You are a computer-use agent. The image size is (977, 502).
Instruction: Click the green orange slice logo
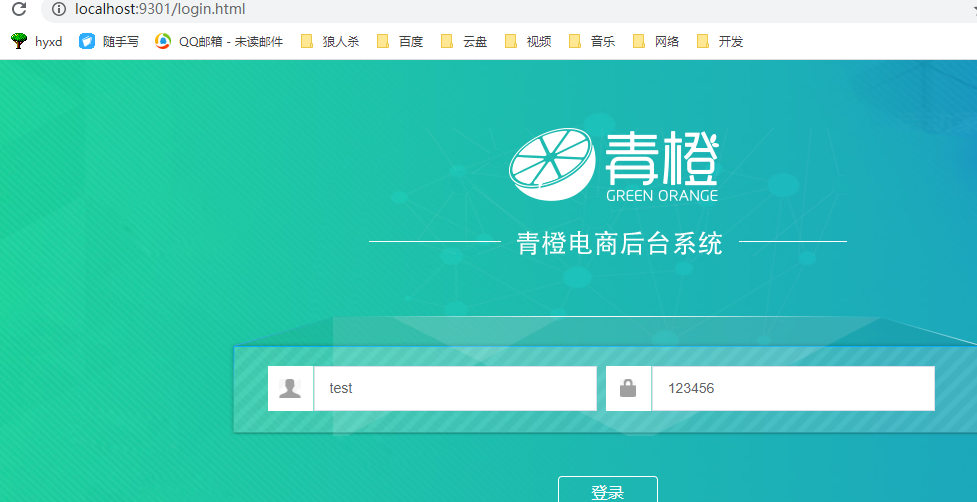[553, 164]
